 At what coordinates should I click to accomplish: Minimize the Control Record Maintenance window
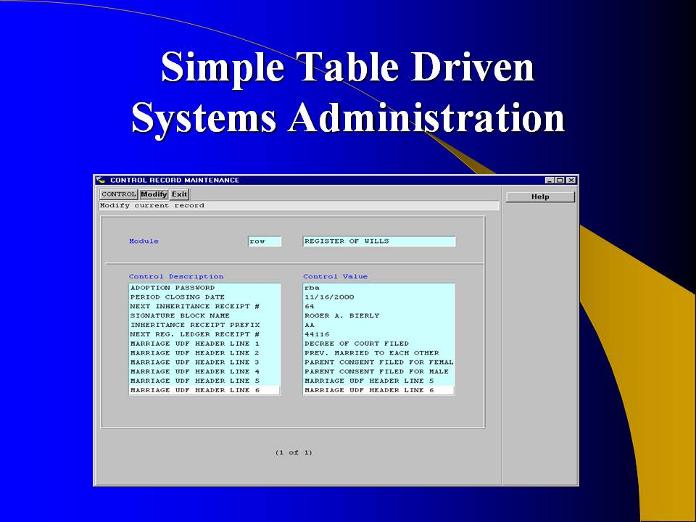550,180
